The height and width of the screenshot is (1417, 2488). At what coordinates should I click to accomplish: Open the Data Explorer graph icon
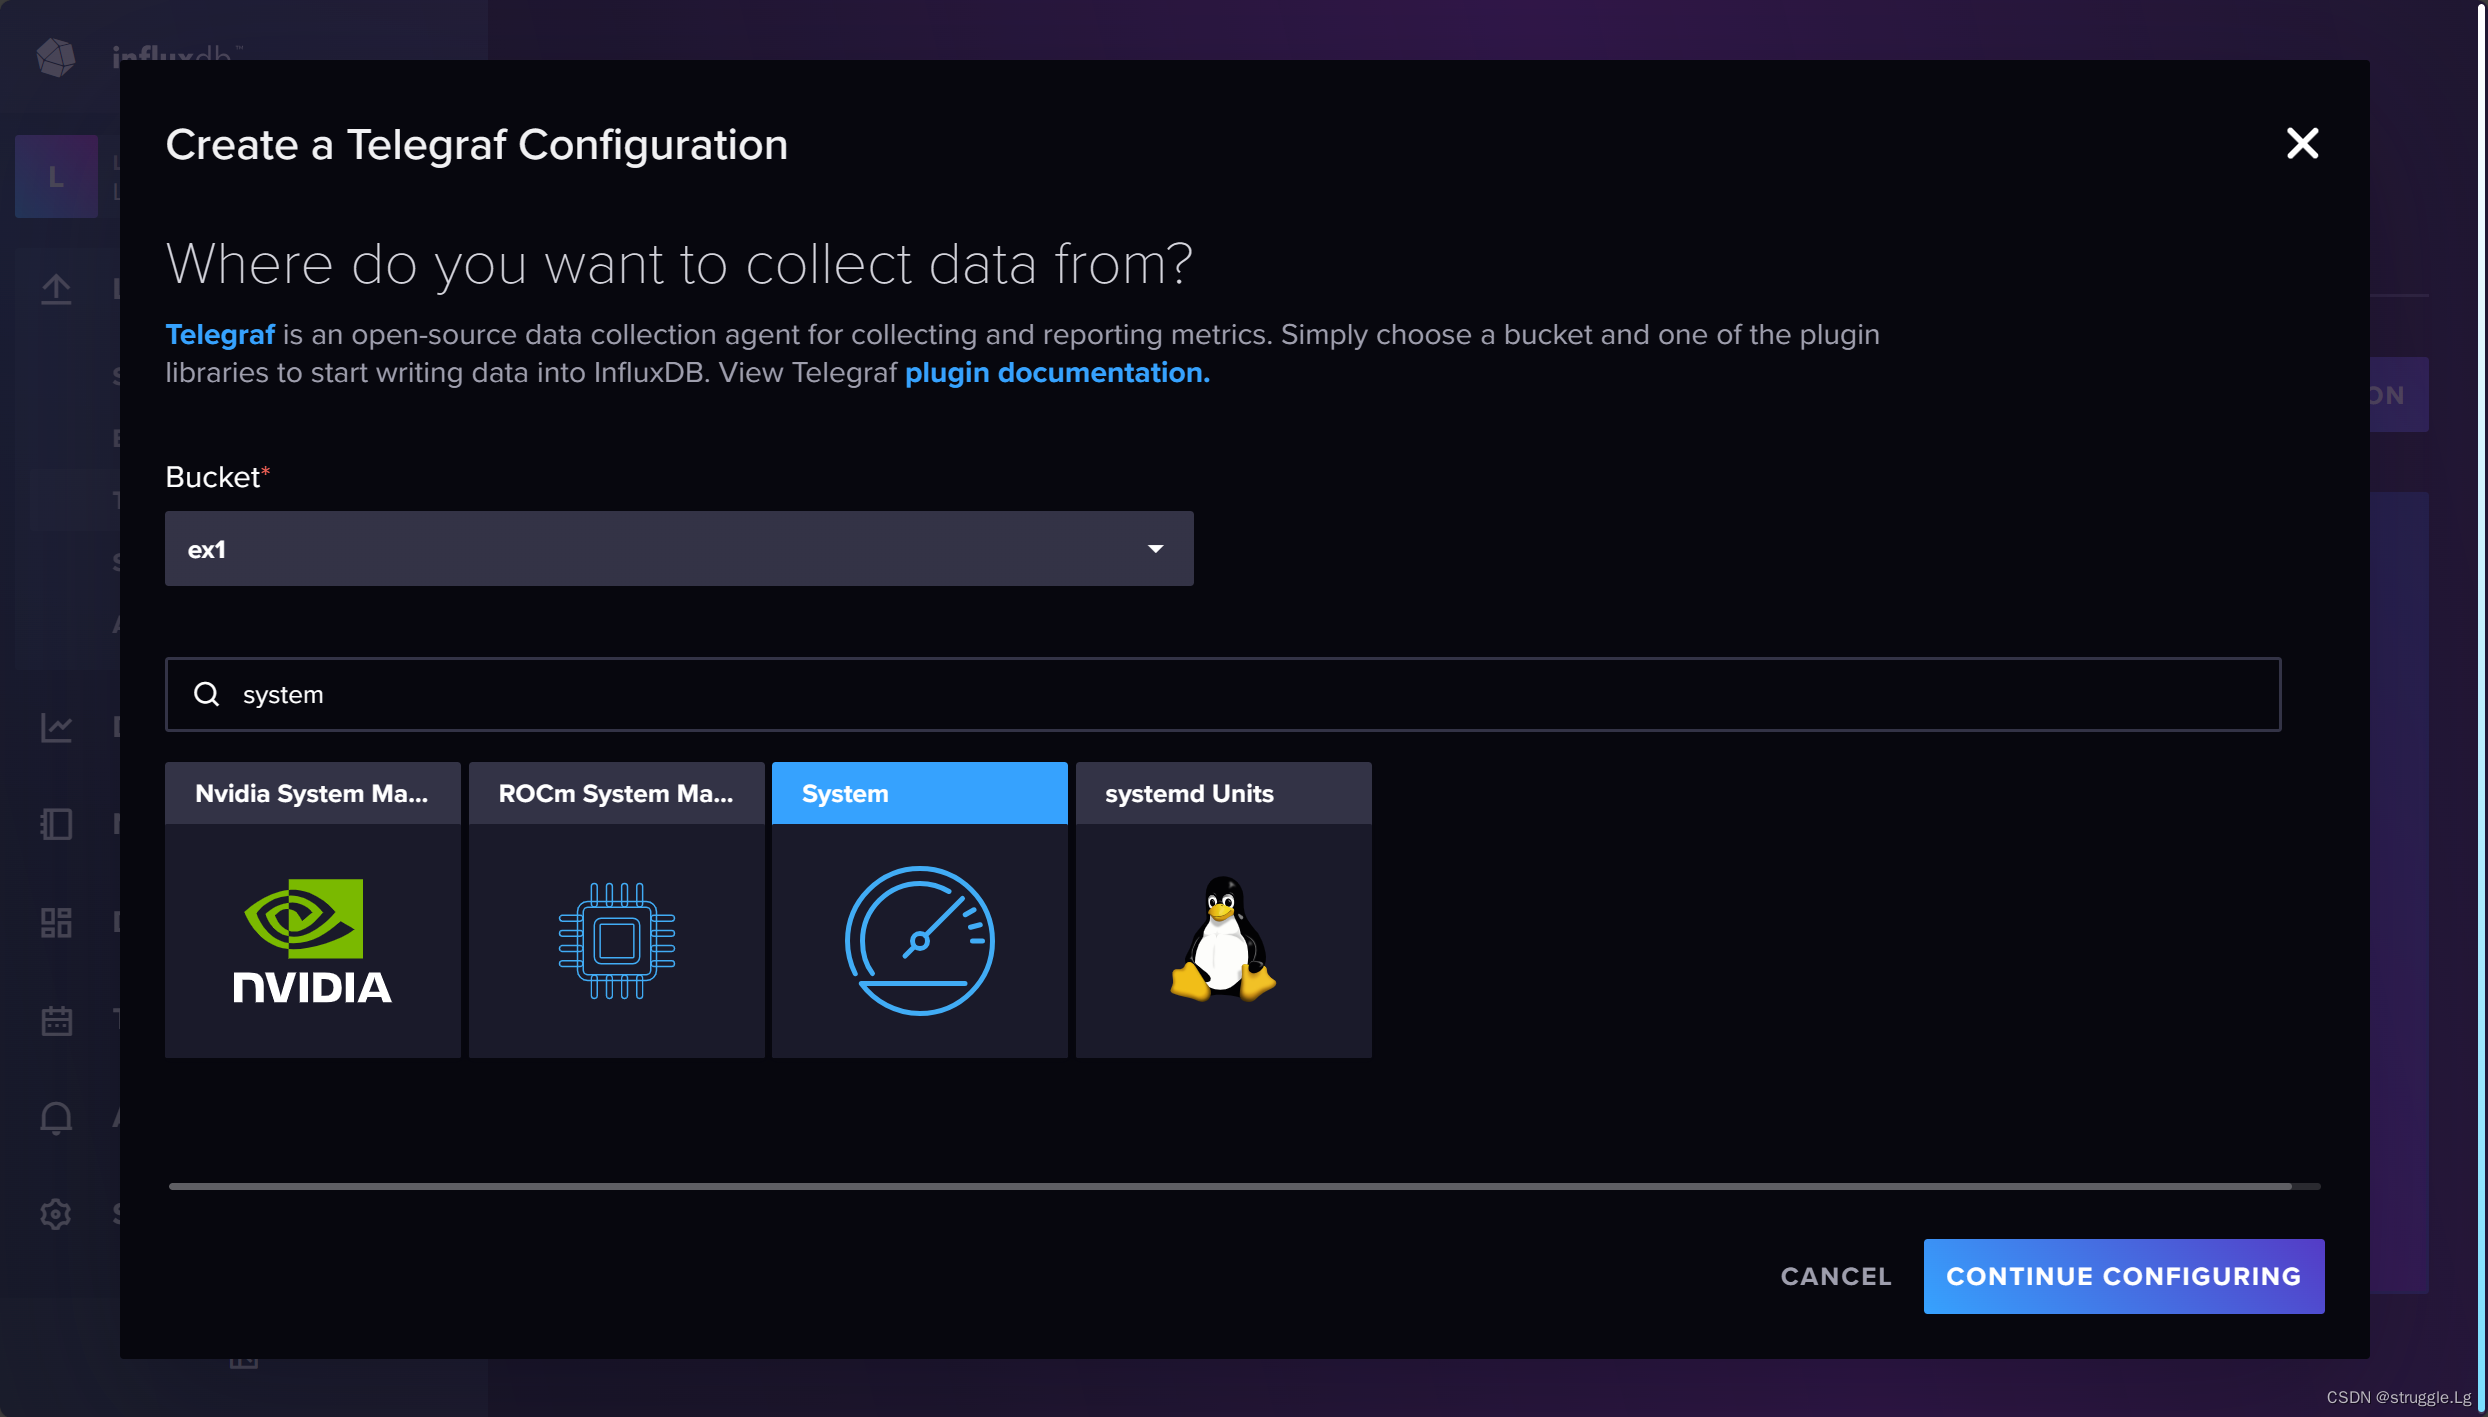coord(56,727)
